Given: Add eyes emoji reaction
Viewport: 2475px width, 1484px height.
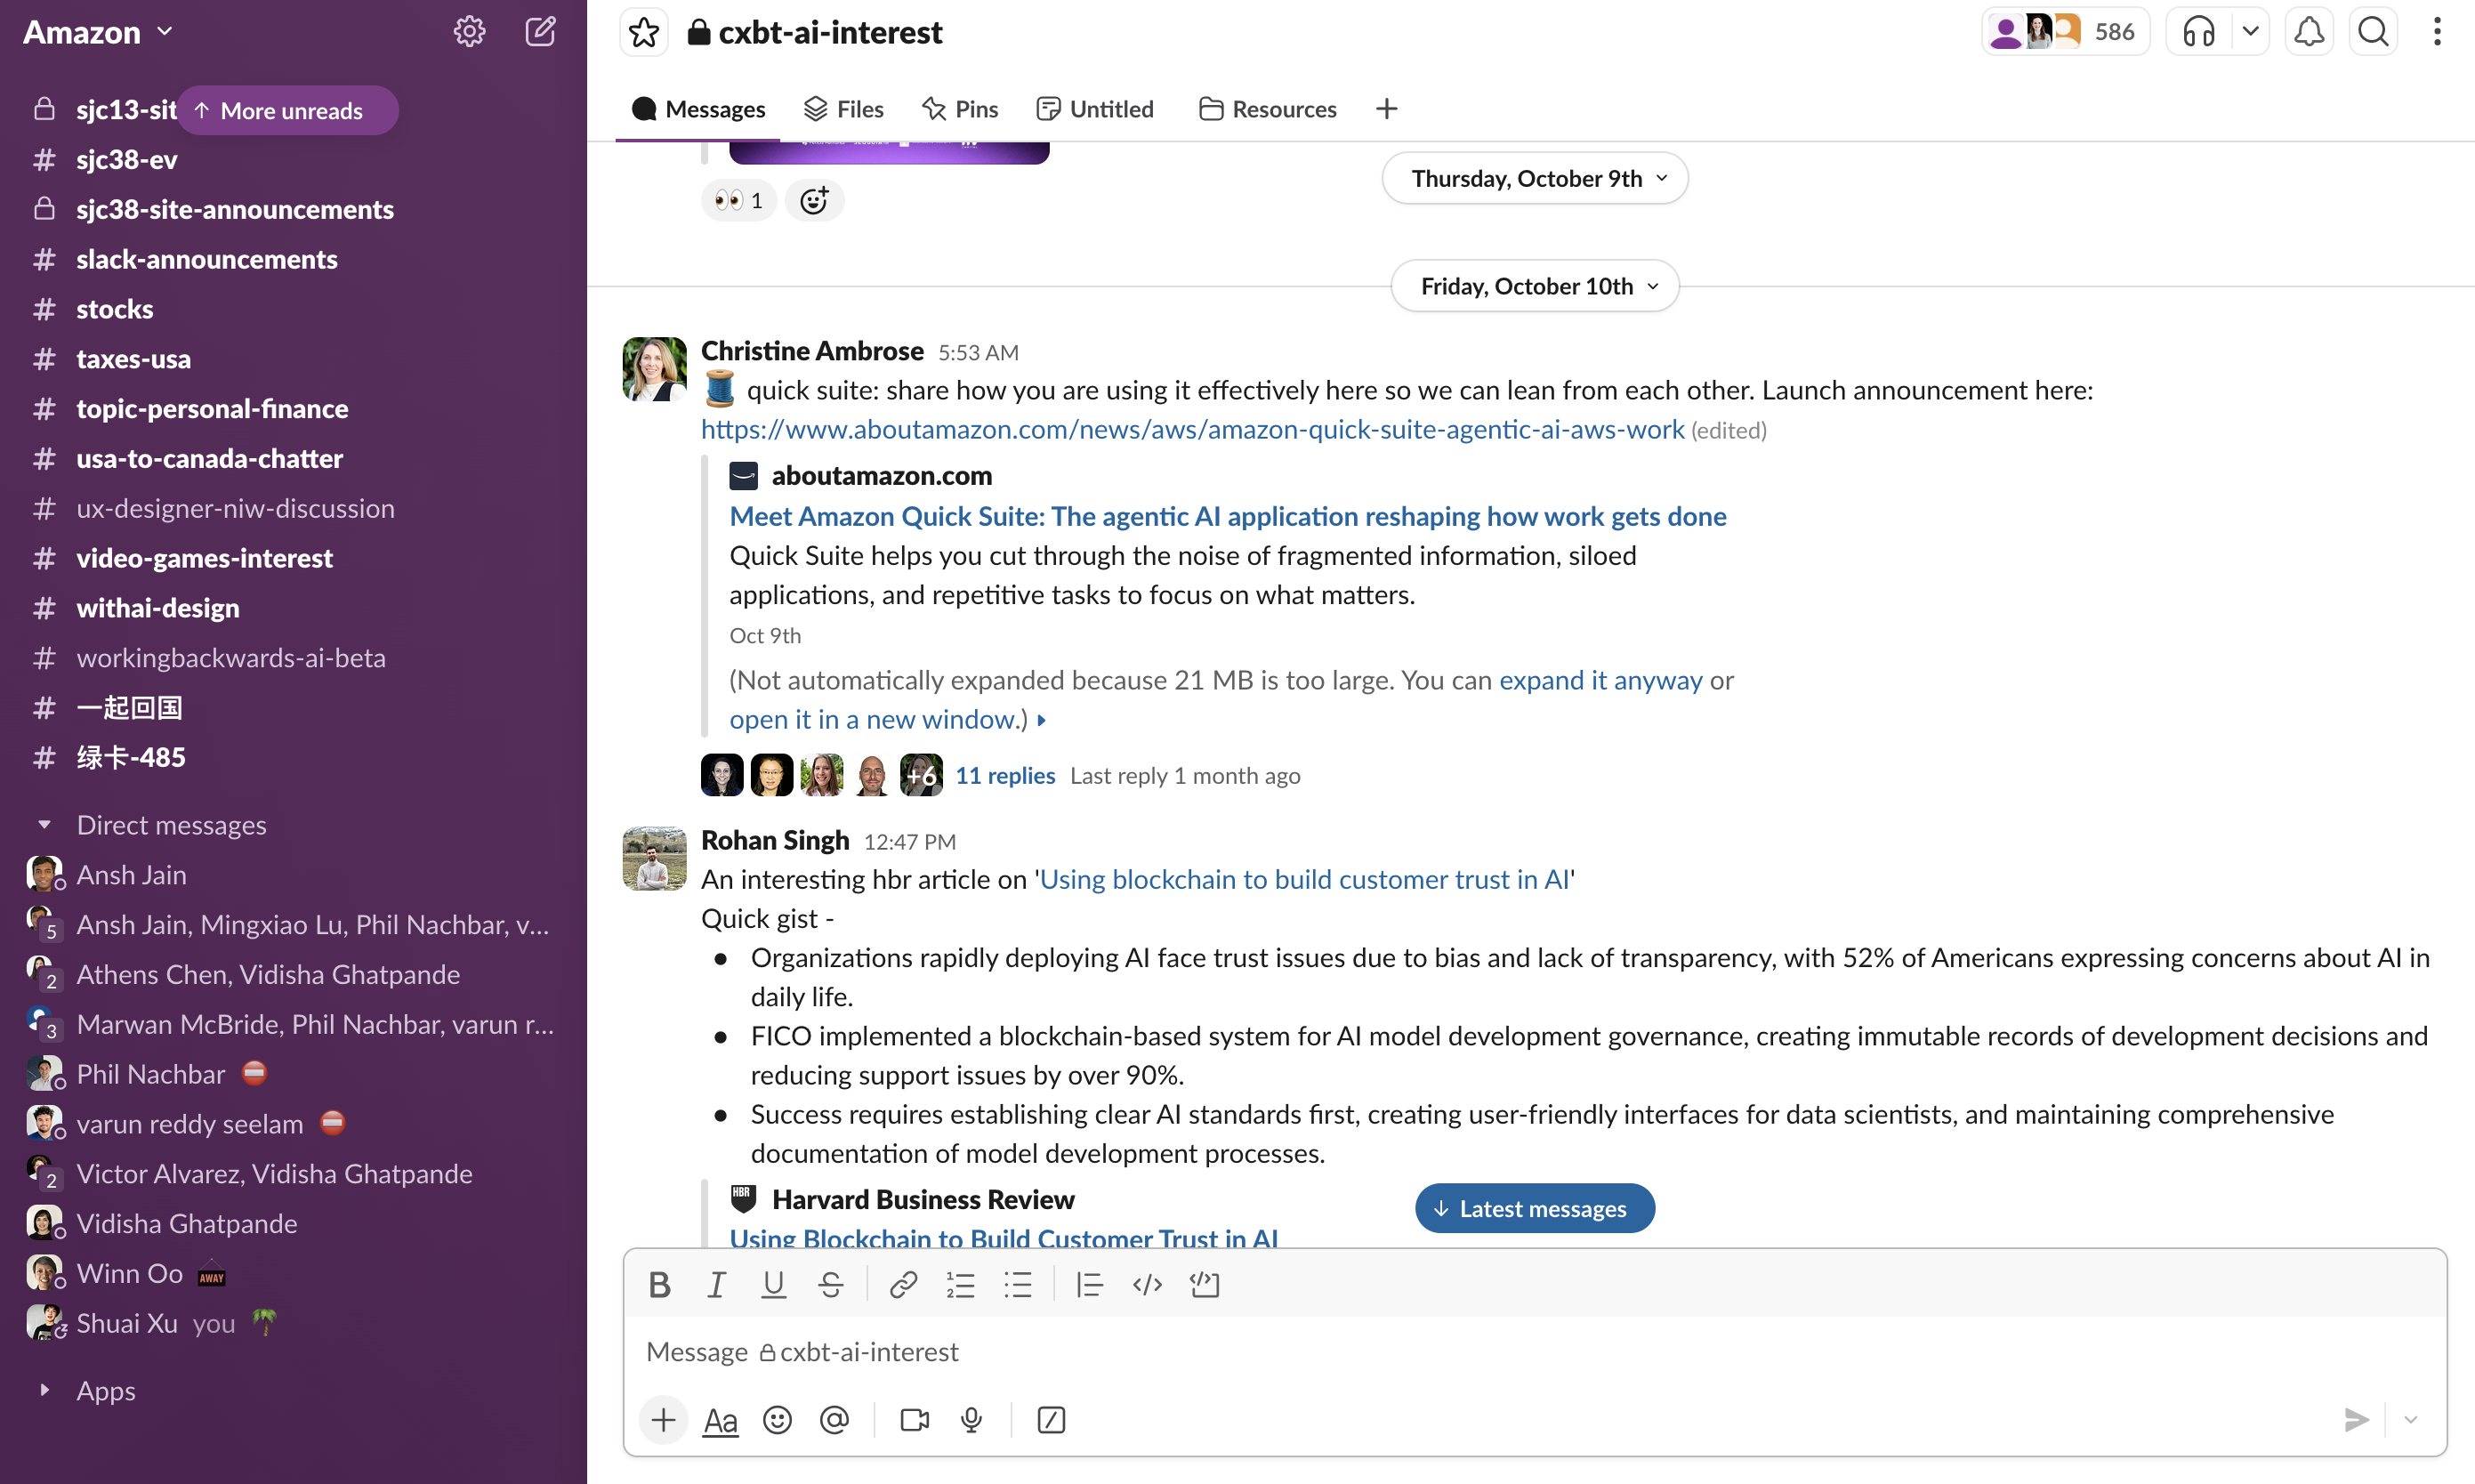Looking at the screenshot, I should point(738,201).
